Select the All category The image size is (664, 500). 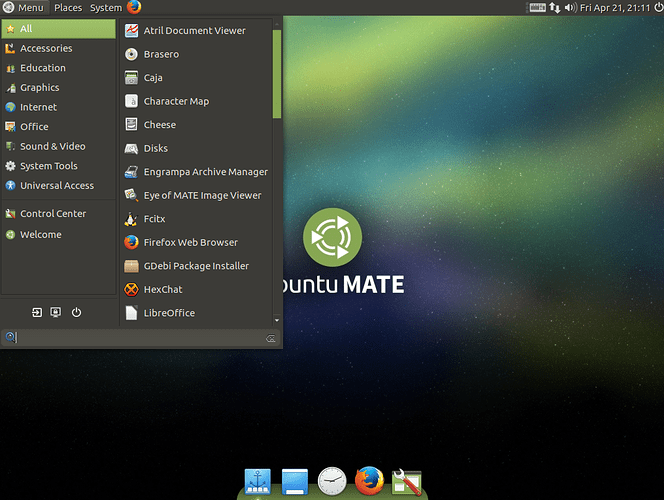(x=58, y=29)
